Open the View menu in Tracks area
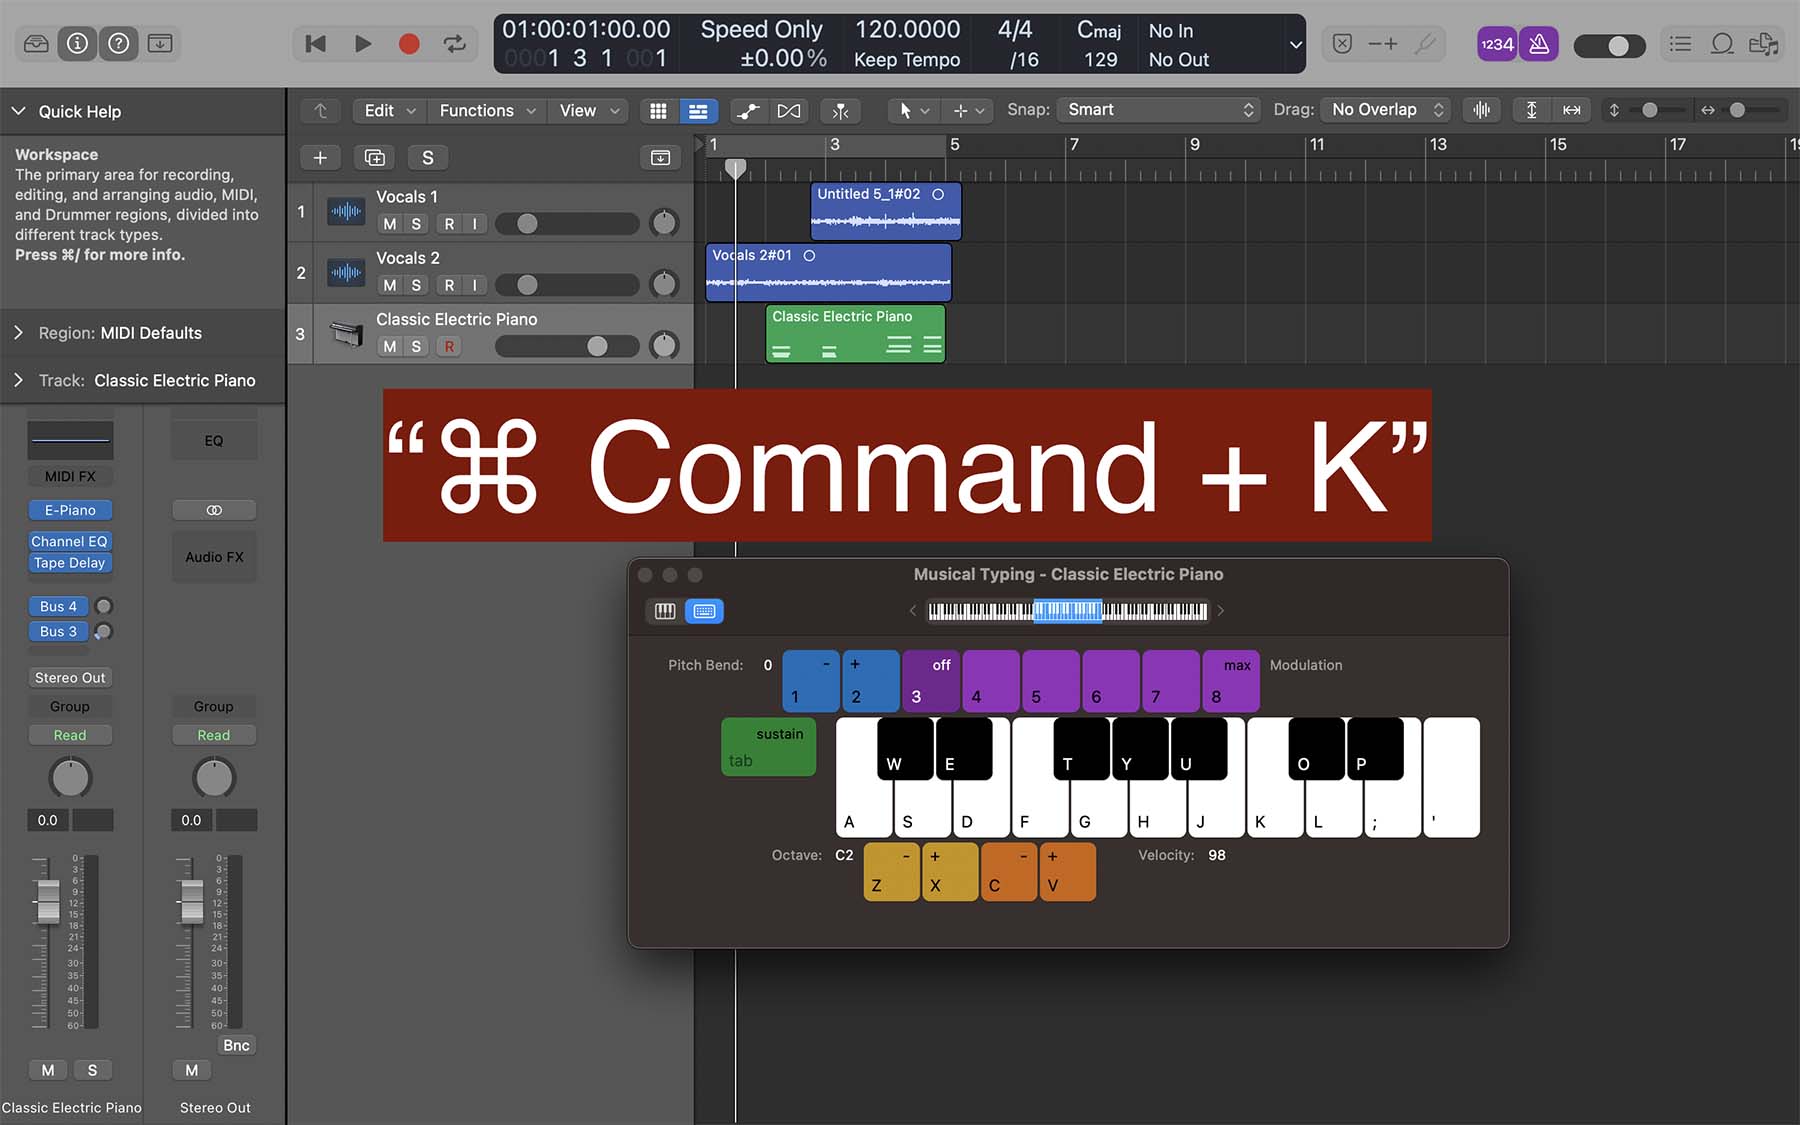Screen dimensions: 1800x1125 tap(589, 111)
